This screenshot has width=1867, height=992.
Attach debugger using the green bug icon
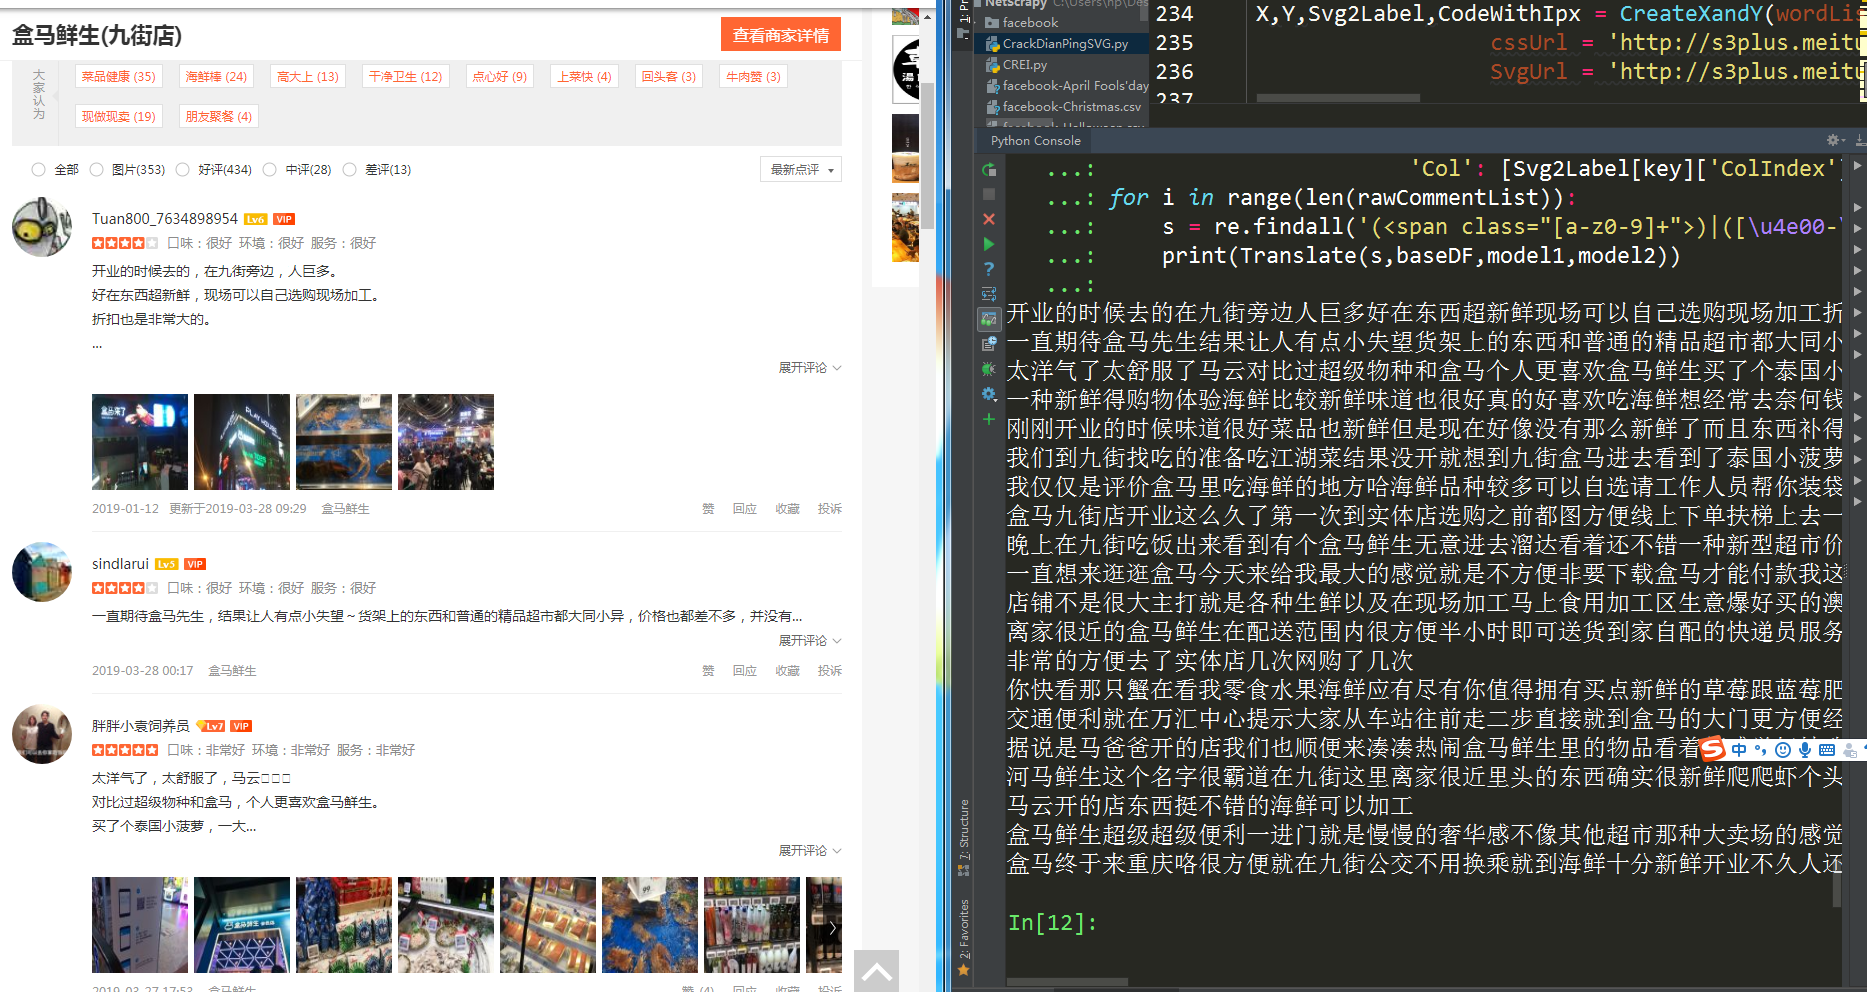click(x=988, y=369)
